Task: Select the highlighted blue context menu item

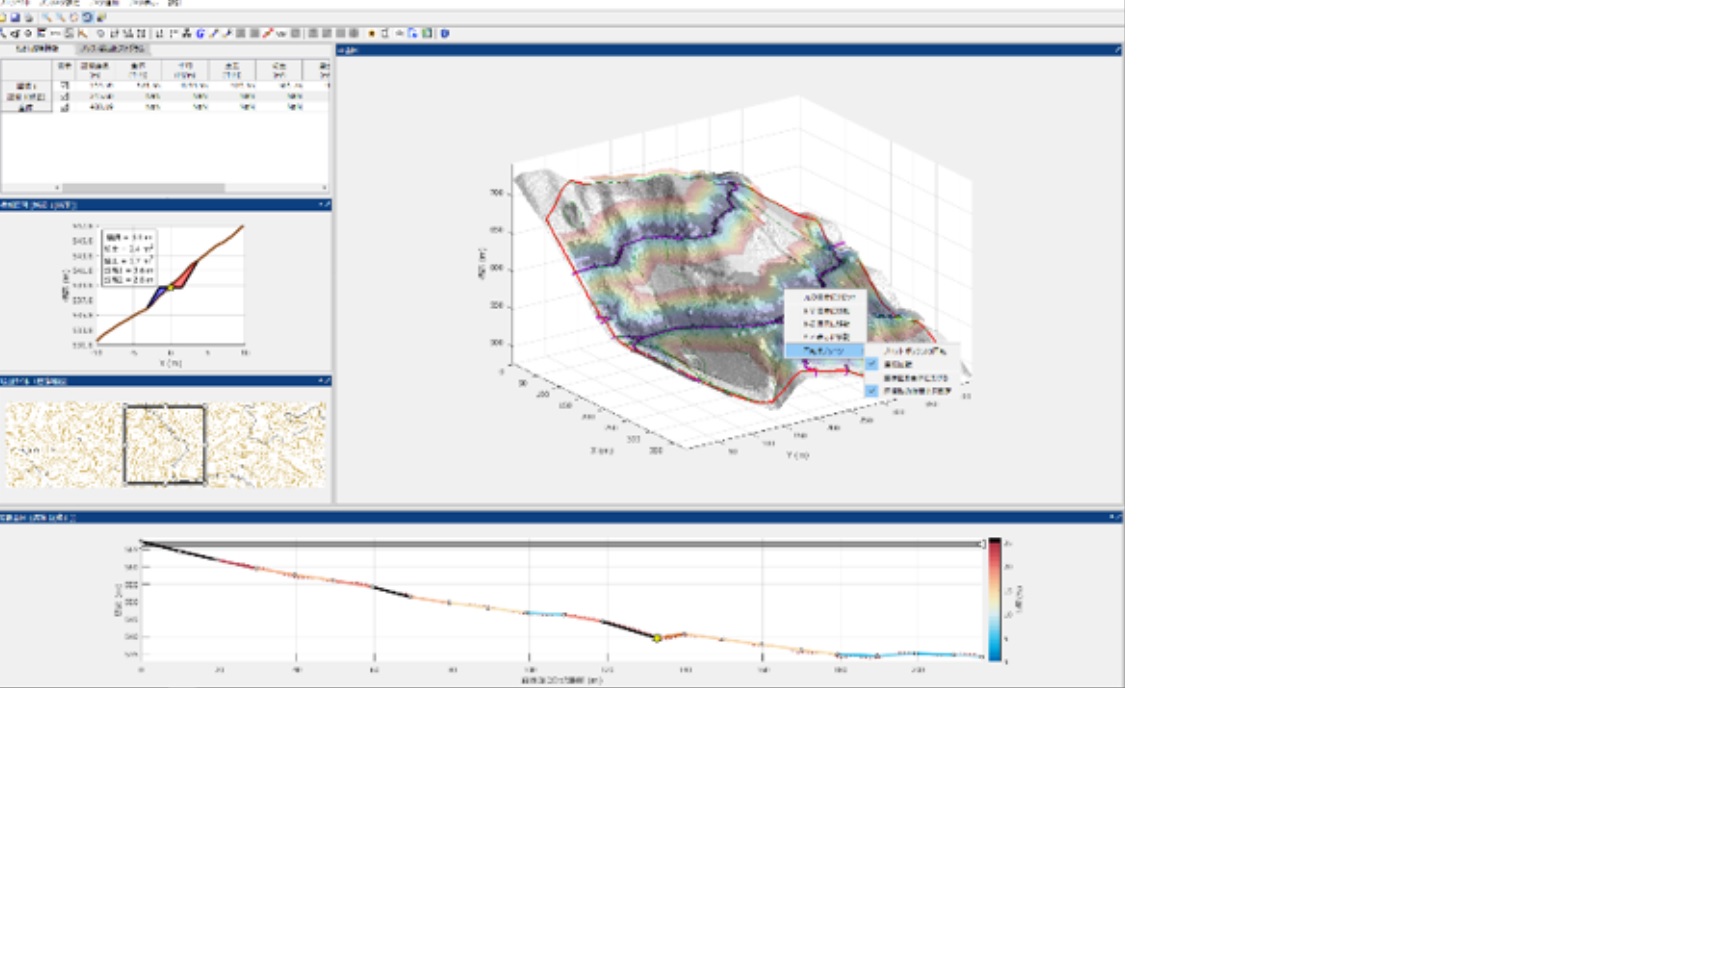Action: 825,350
